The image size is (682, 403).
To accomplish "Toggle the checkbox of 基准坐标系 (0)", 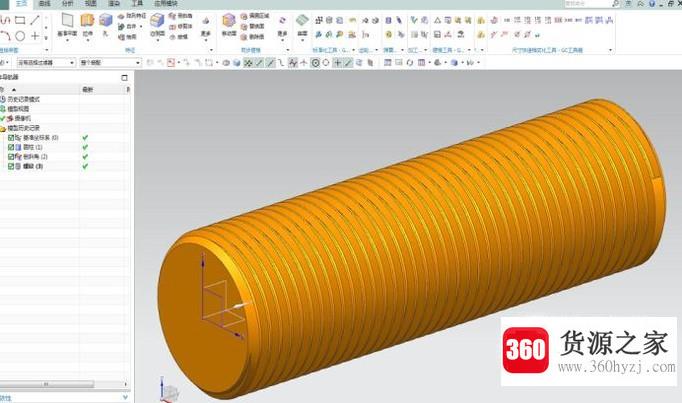I will pos(11,137).
